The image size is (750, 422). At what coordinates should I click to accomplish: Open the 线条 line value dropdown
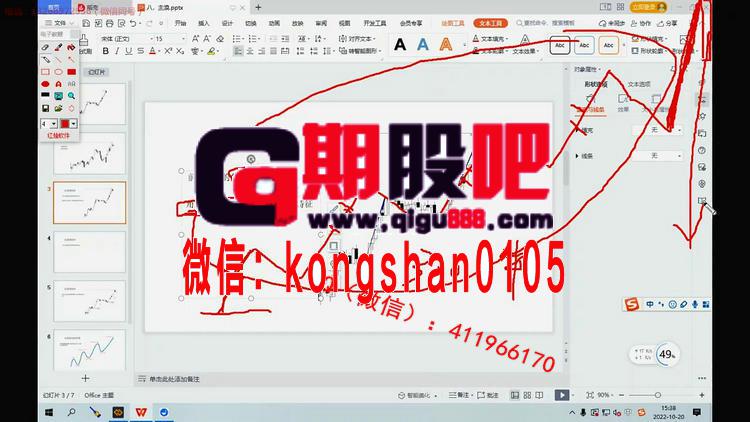(x=658, y=156)
